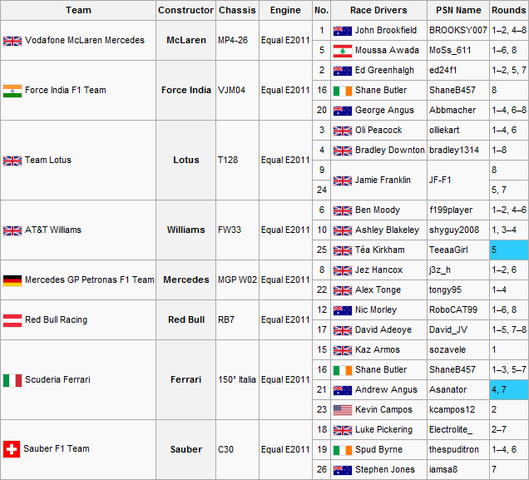Image resolution: width=529 pixels, height=480 pixels.
Task: Click the Australian flag beside Stephen Jones
Action: pos(342,470)
